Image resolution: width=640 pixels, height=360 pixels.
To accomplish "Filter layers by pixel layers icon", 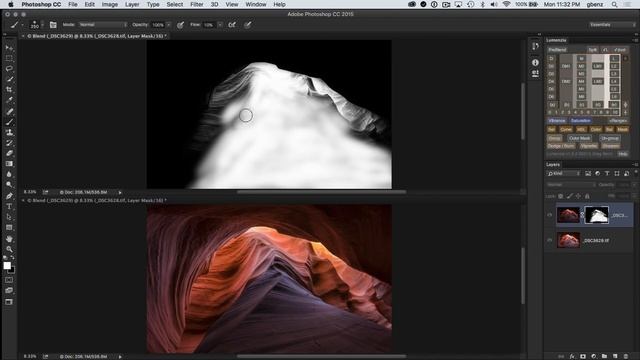I will click(x=588, y=173).
